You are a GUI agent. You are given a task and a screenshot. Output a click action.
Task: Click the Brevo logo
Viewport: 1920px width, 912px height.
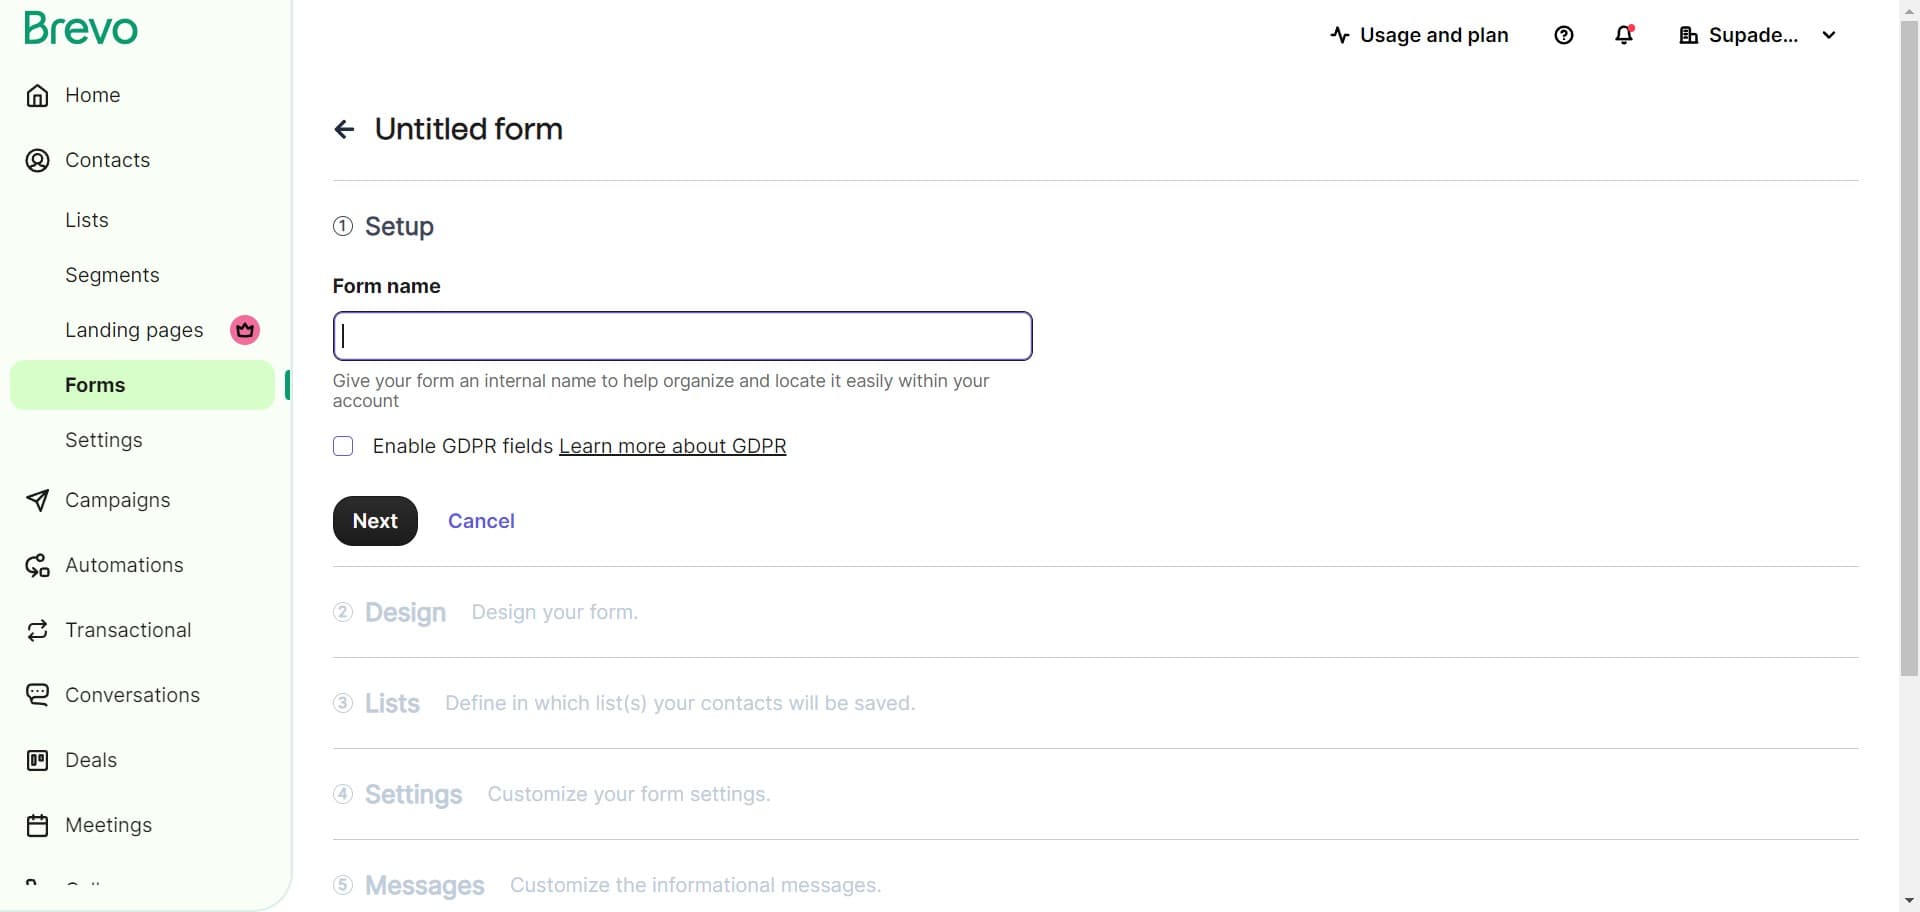[80, 28]
